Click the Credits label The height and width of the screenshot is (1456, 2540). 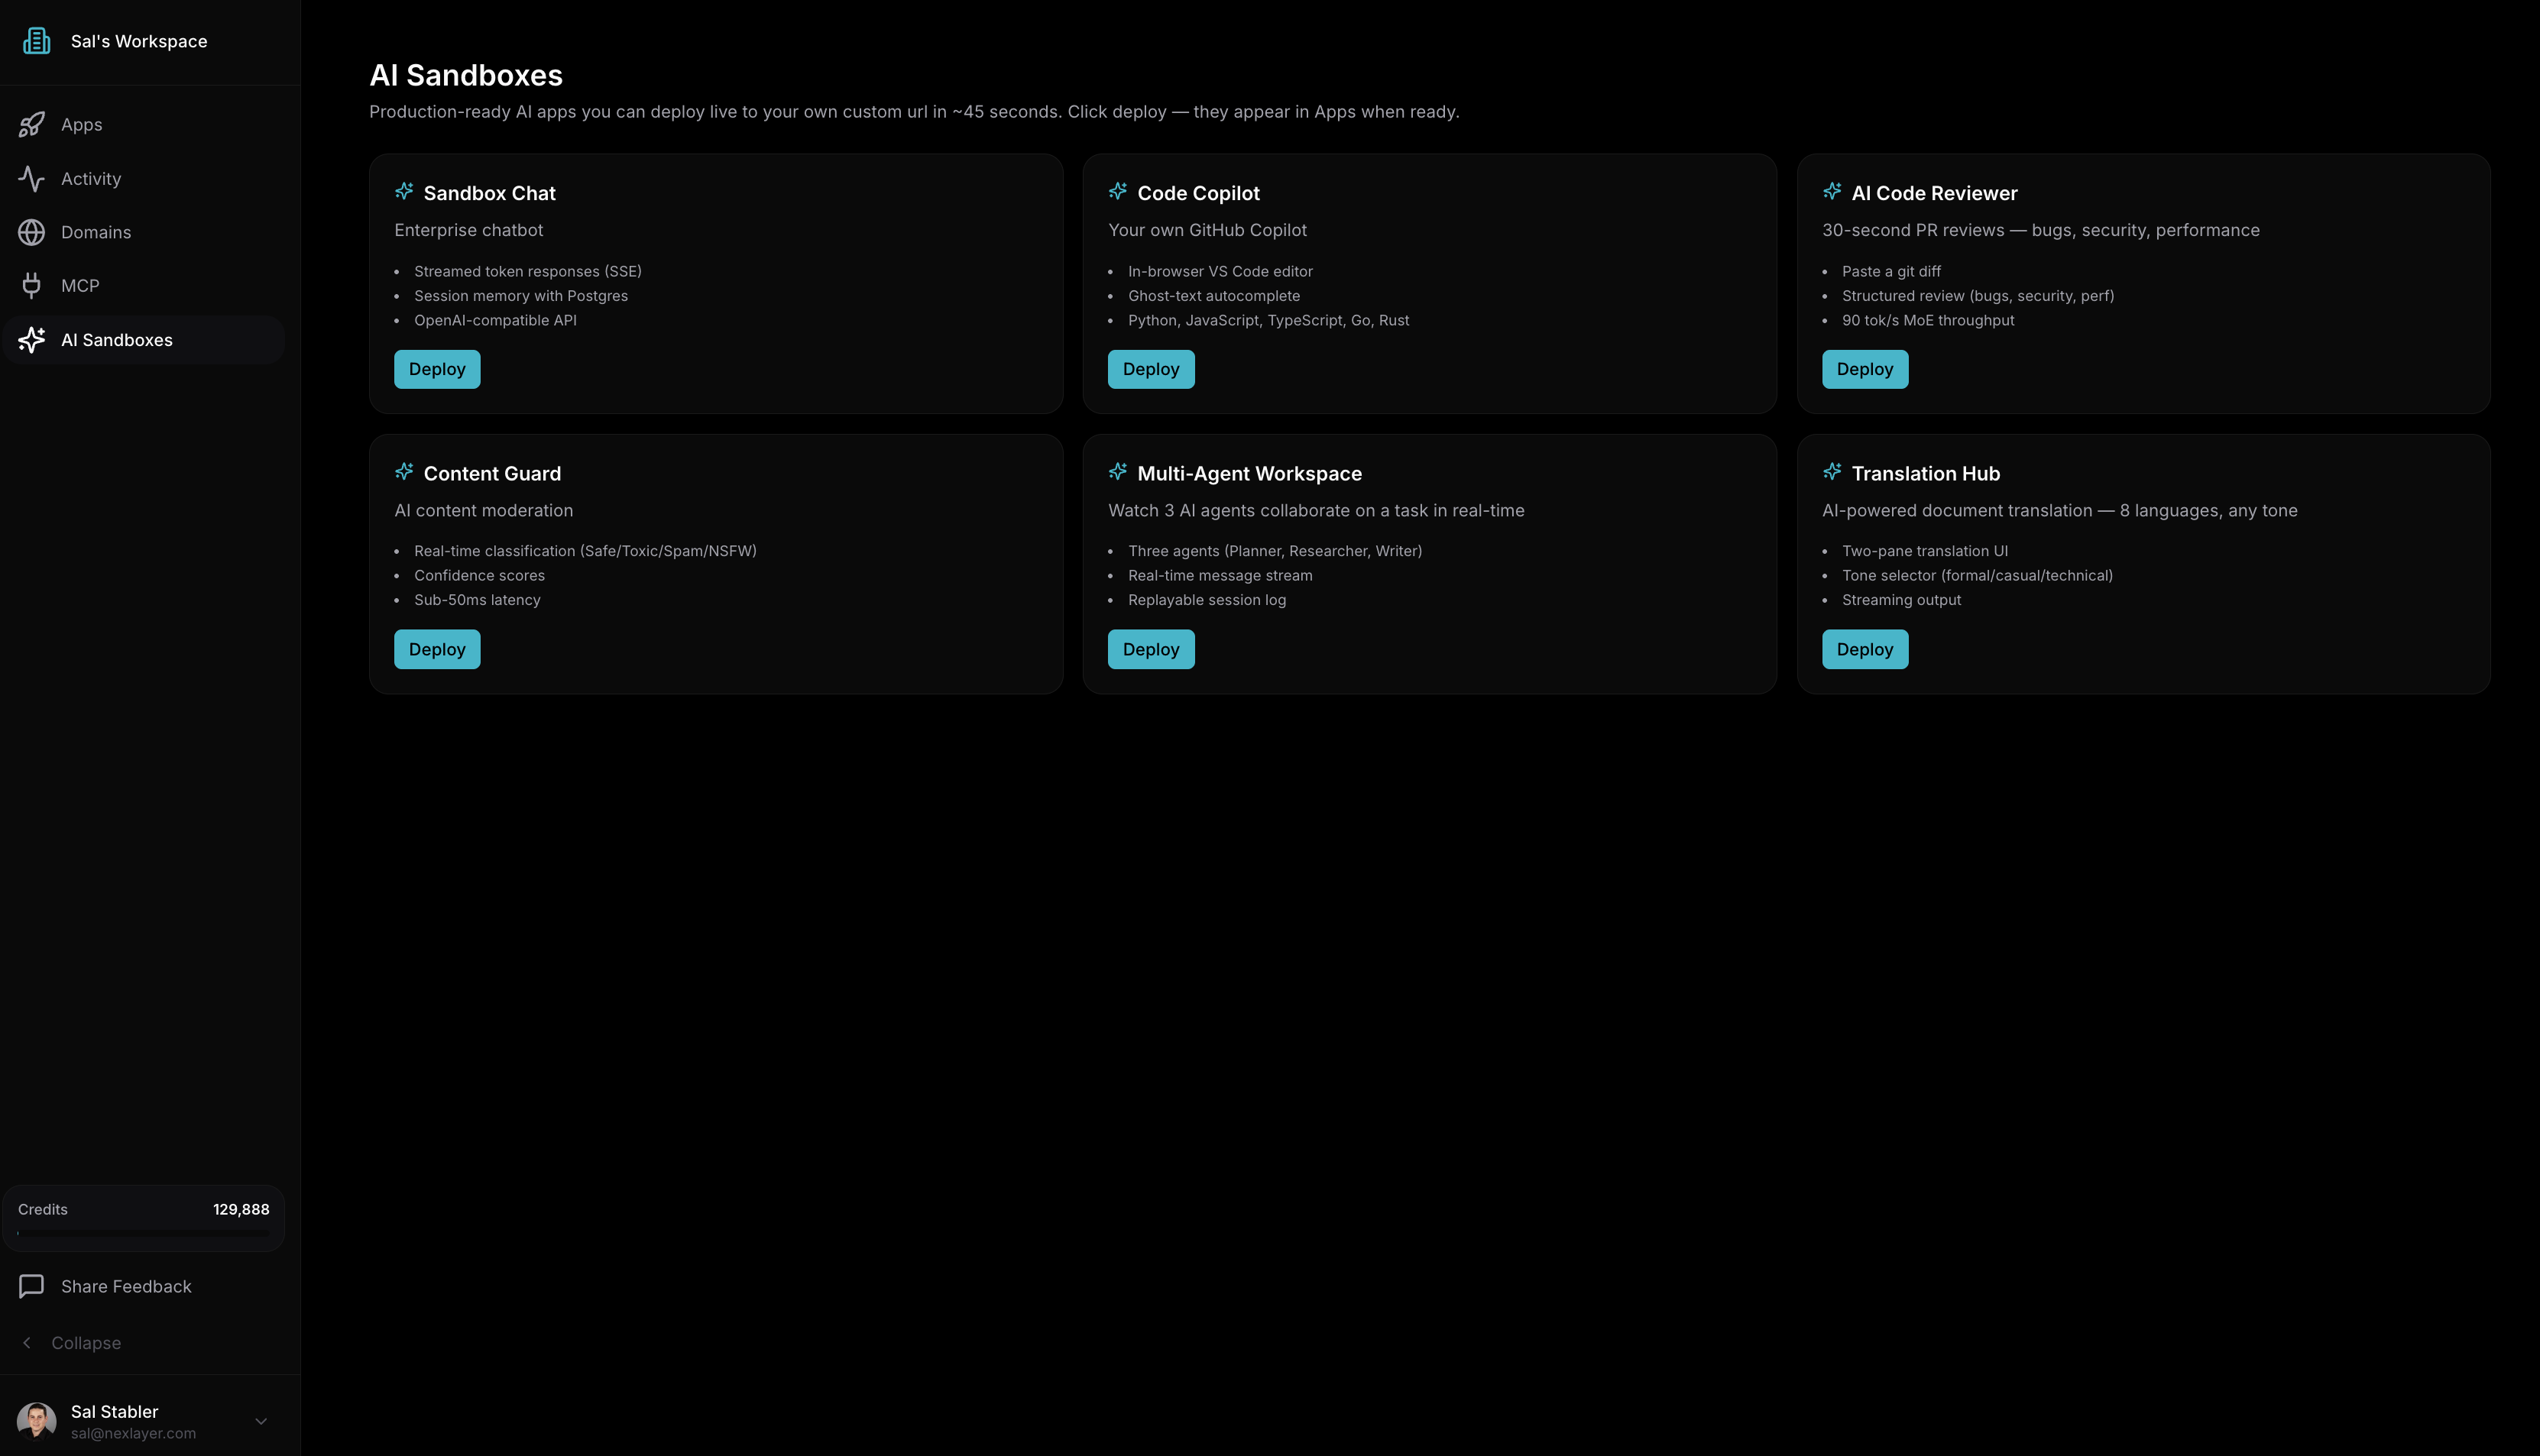[x=43, y=1209]
